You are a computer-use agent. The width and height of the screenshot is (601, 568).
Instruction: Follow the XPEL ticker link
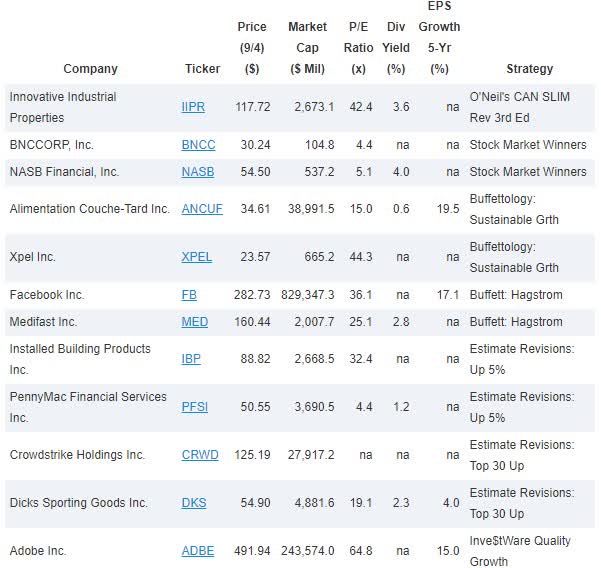click(x=196, y=257)
